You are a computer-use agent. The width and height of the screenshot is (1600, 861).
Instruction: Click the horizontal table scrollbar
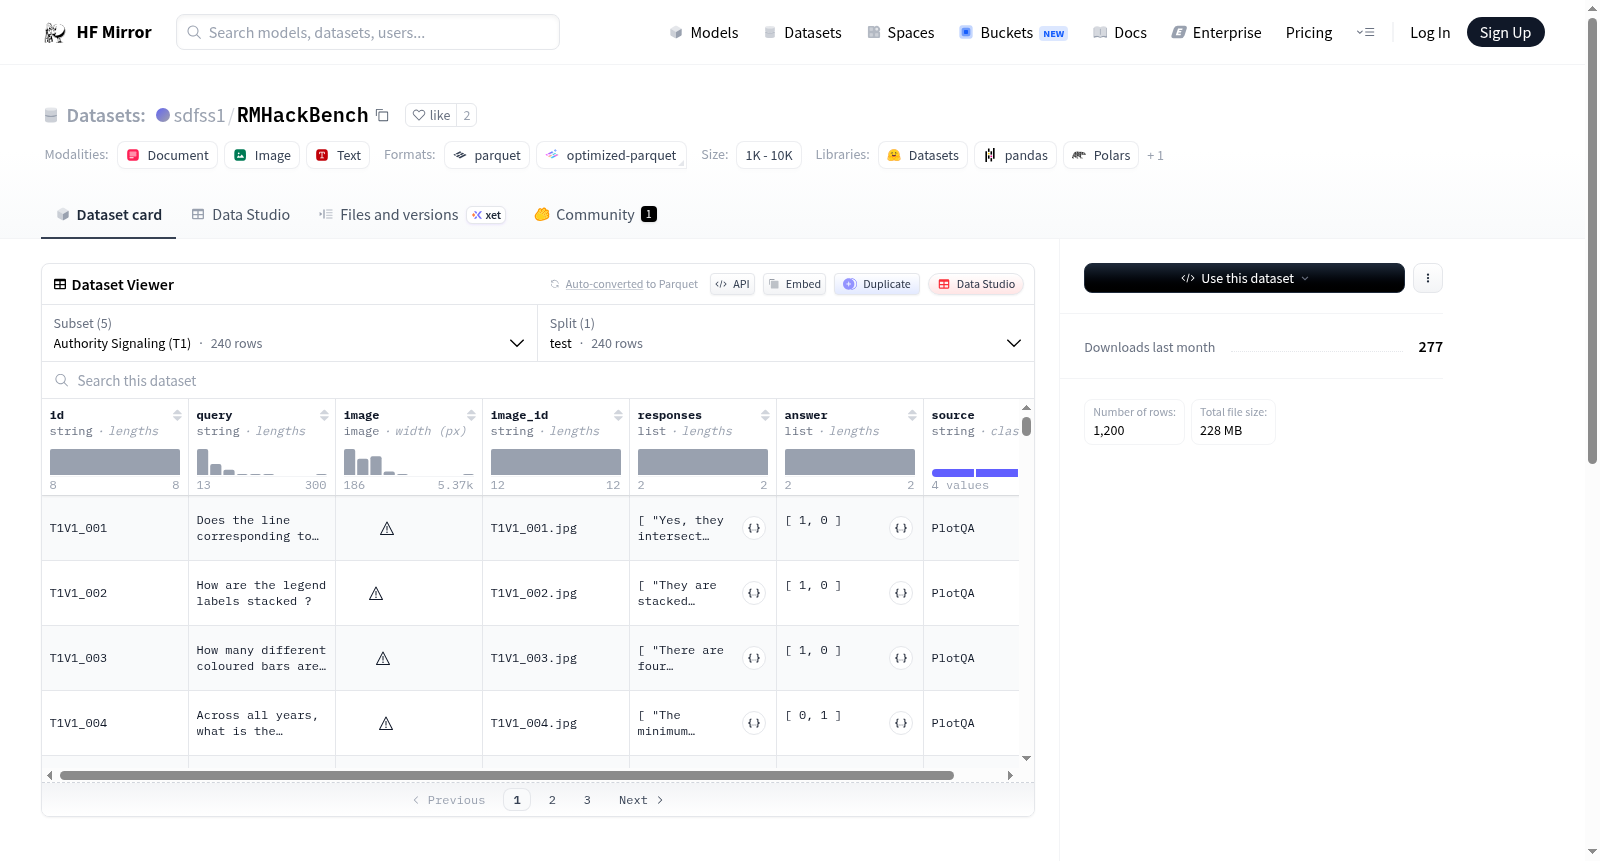[507, 775]
